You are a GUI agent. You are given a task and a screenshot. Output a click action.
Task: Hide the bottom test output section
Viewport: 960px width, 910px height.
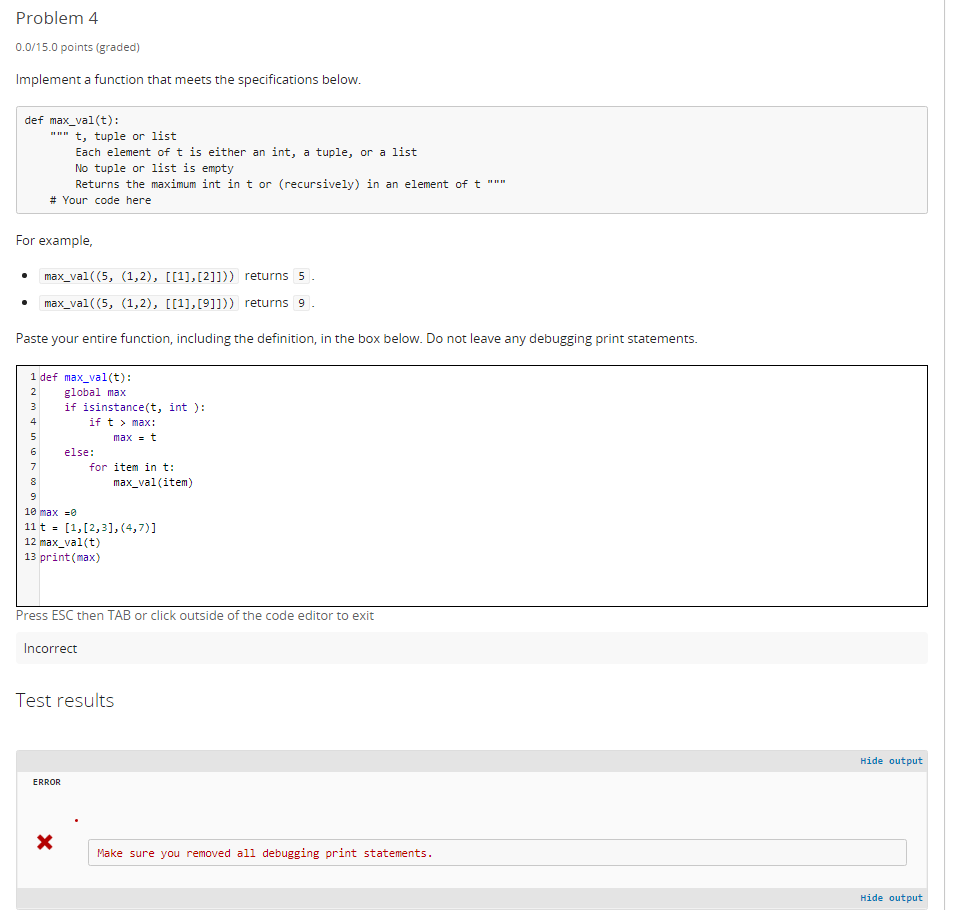(x=890, y=898)
